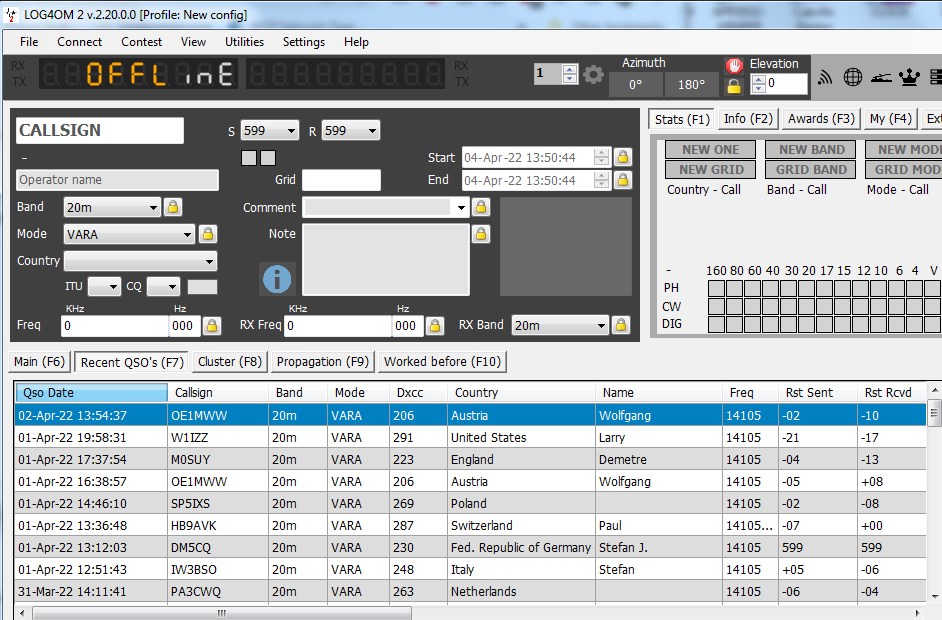
Task: Click the rotator stop hand icon
Action: (734, 65)
